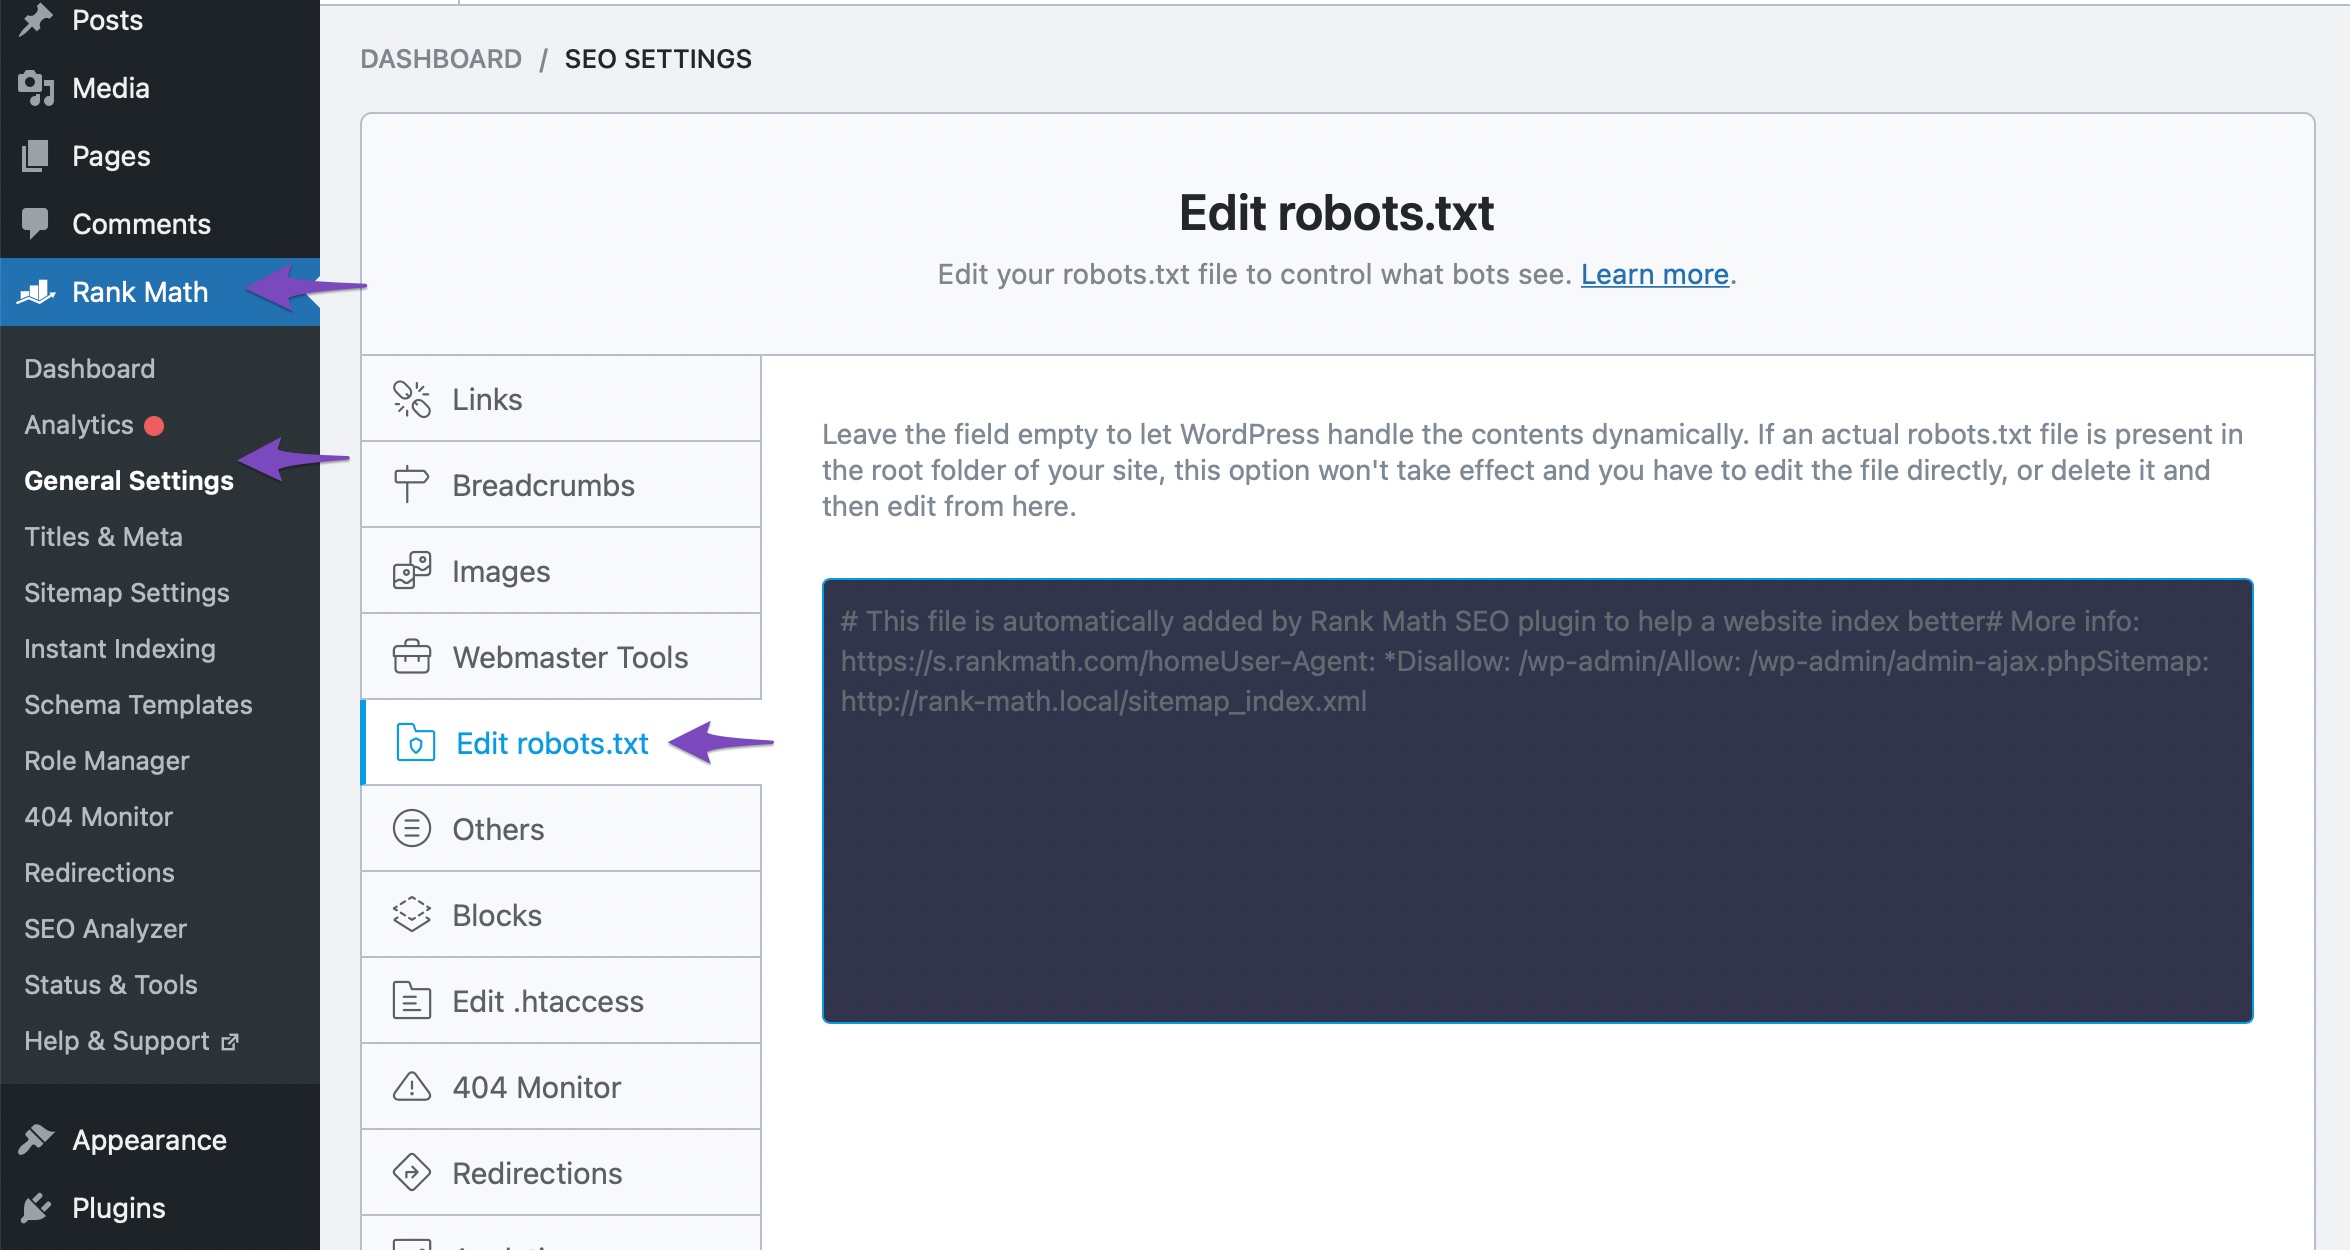The height and width of the screenshot is (1250, 2350).
Task: Click the SEO SETTINGS breadcrumb text
Action: tap(658, 59)
